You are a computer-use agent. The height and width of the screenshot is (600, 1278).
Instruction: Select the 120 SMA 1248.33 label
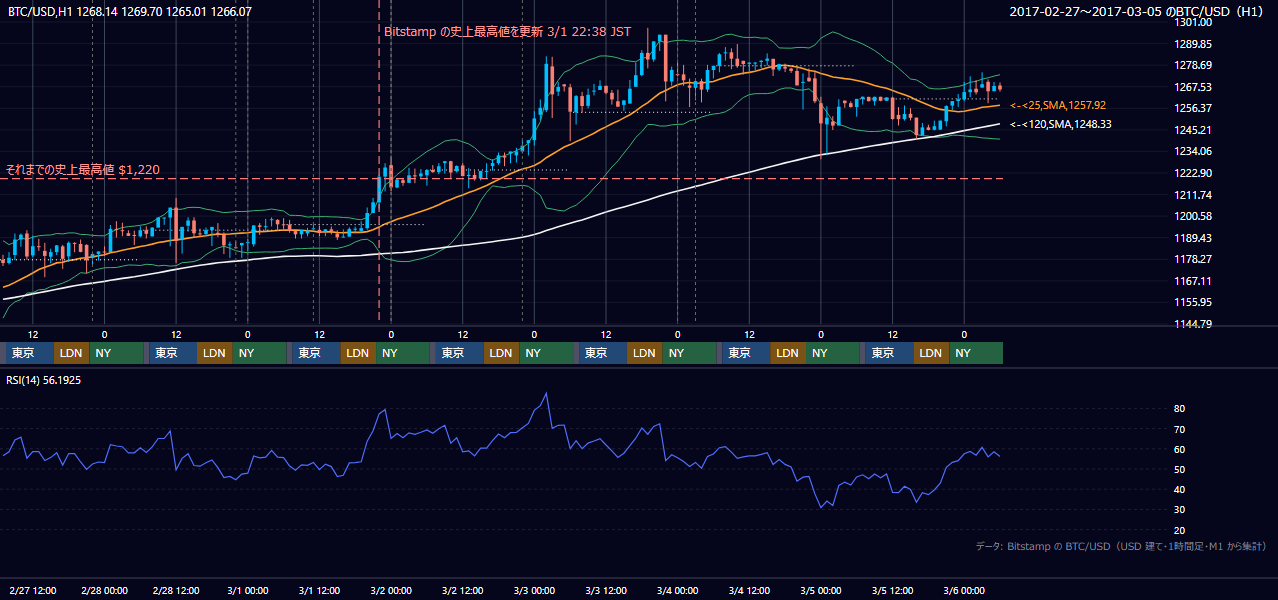[x=1061, y=124]
